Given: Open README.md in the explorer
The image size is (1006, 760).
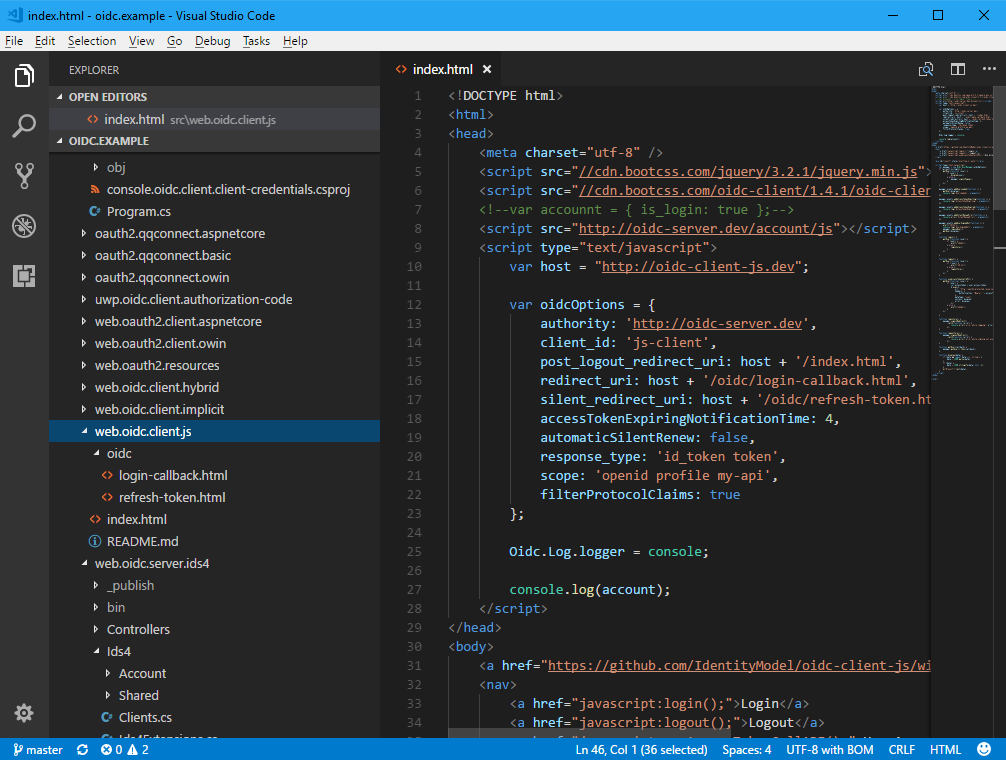Looking at the screenshot, I should [214, 541].
